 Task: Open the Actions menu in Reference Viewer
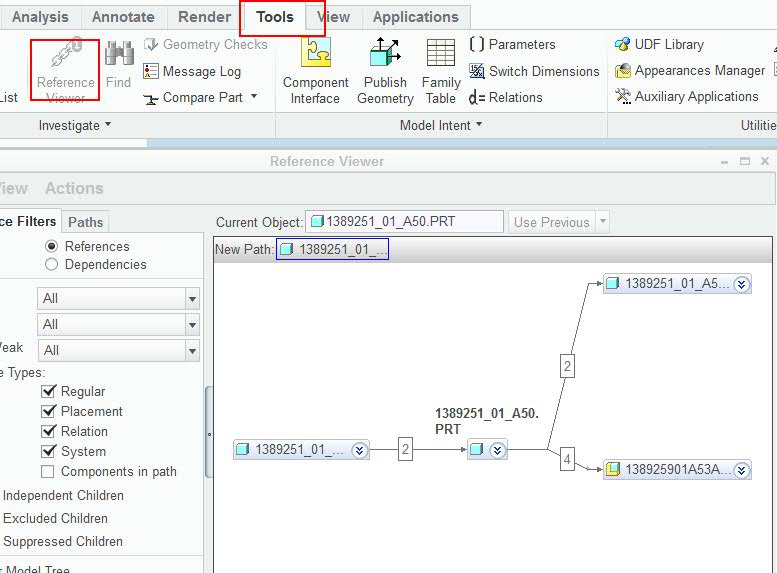click(x=74, y=188)
